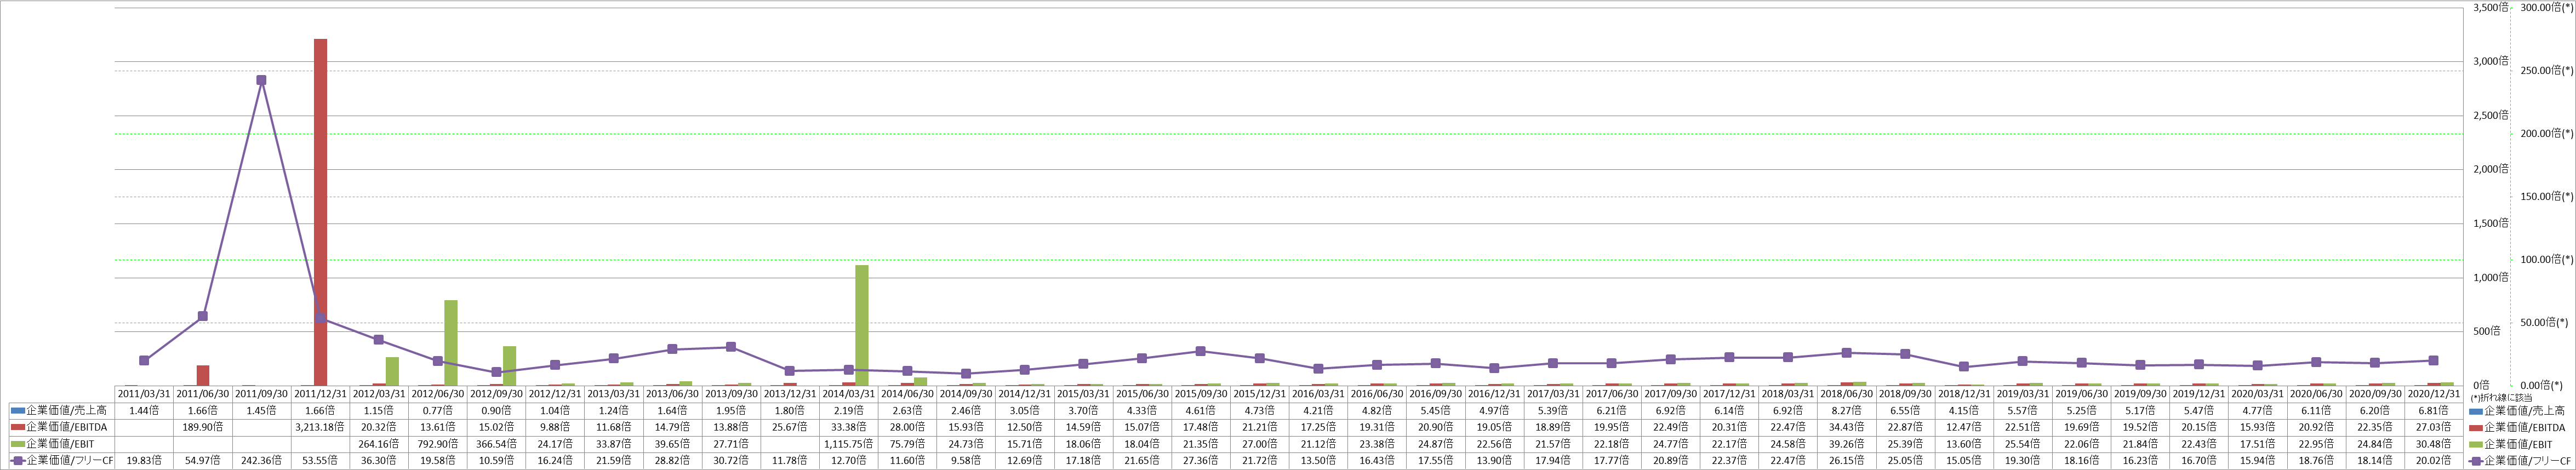Click the 242.36倍 free CF cell
The width and height of the screenshot is (2576, 470).
[261, 461]
